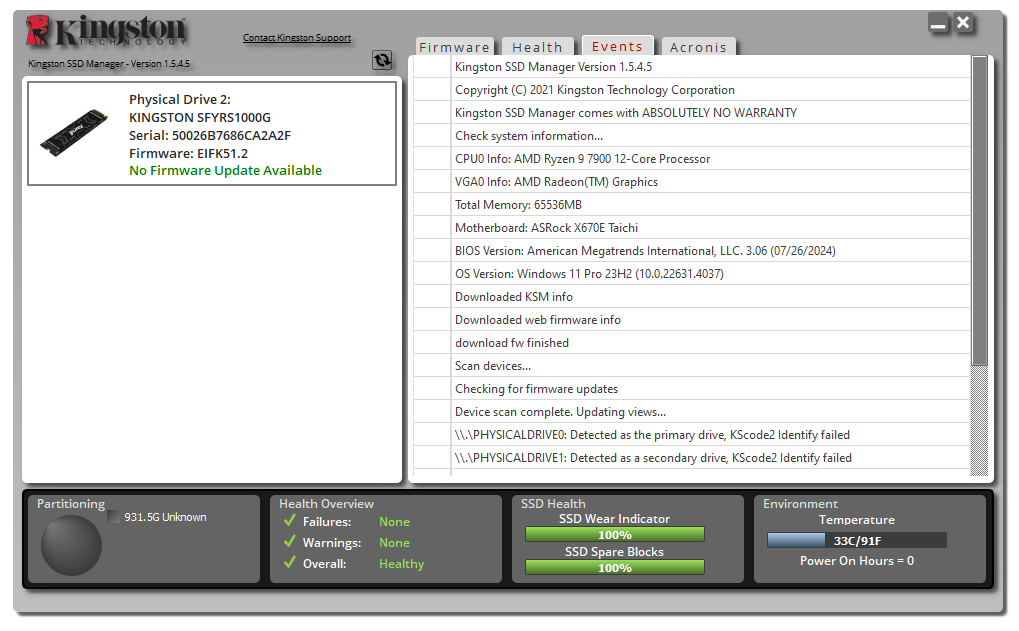Select event row 'Scan devices...'
Viewport: 1019px width, 631px height.
point(691,366)
